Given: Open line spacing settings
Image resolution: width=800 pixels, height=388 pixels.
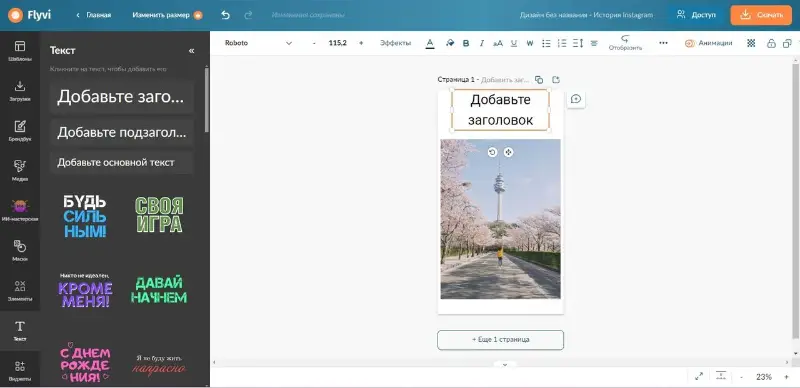Looking at the screenshot, I should tap(578, 43).
